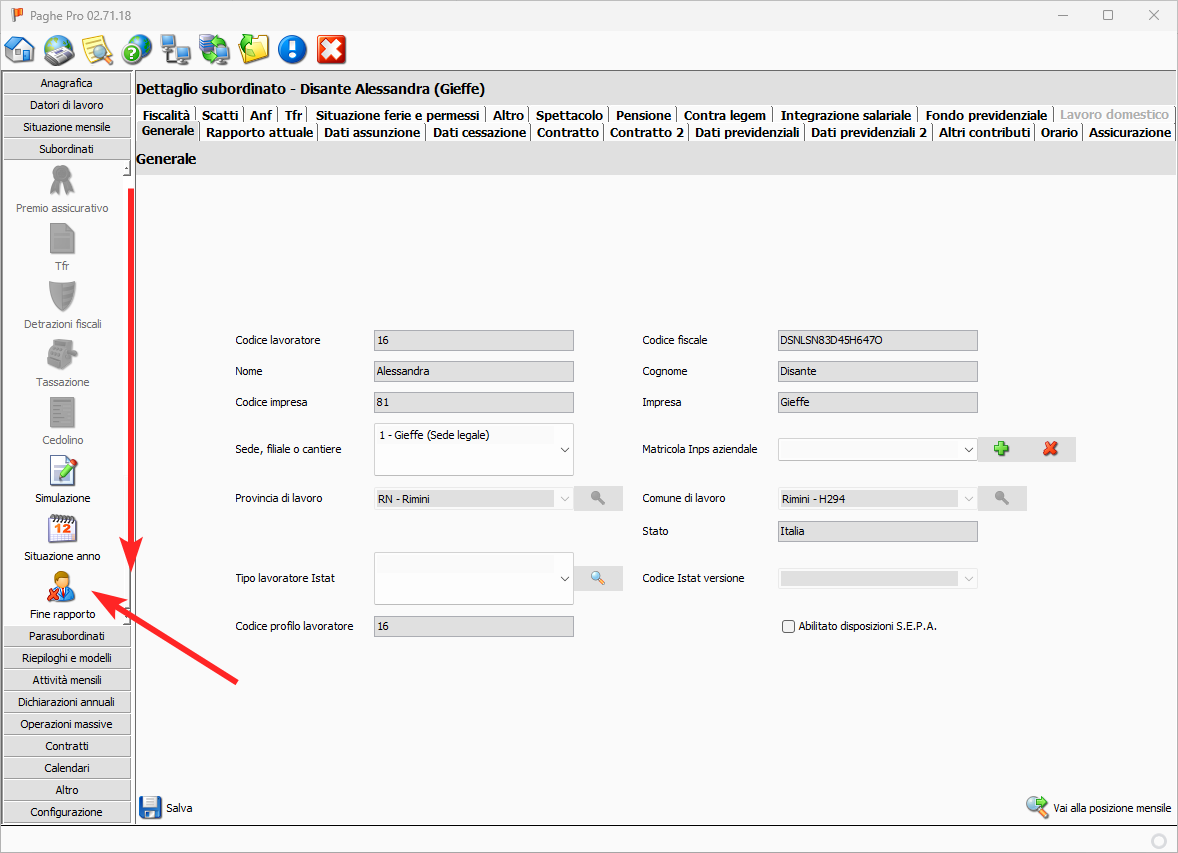Open Situazione anno calendar icon
Viewport: 1178px width, 853px height.
[x=62, y=529]
